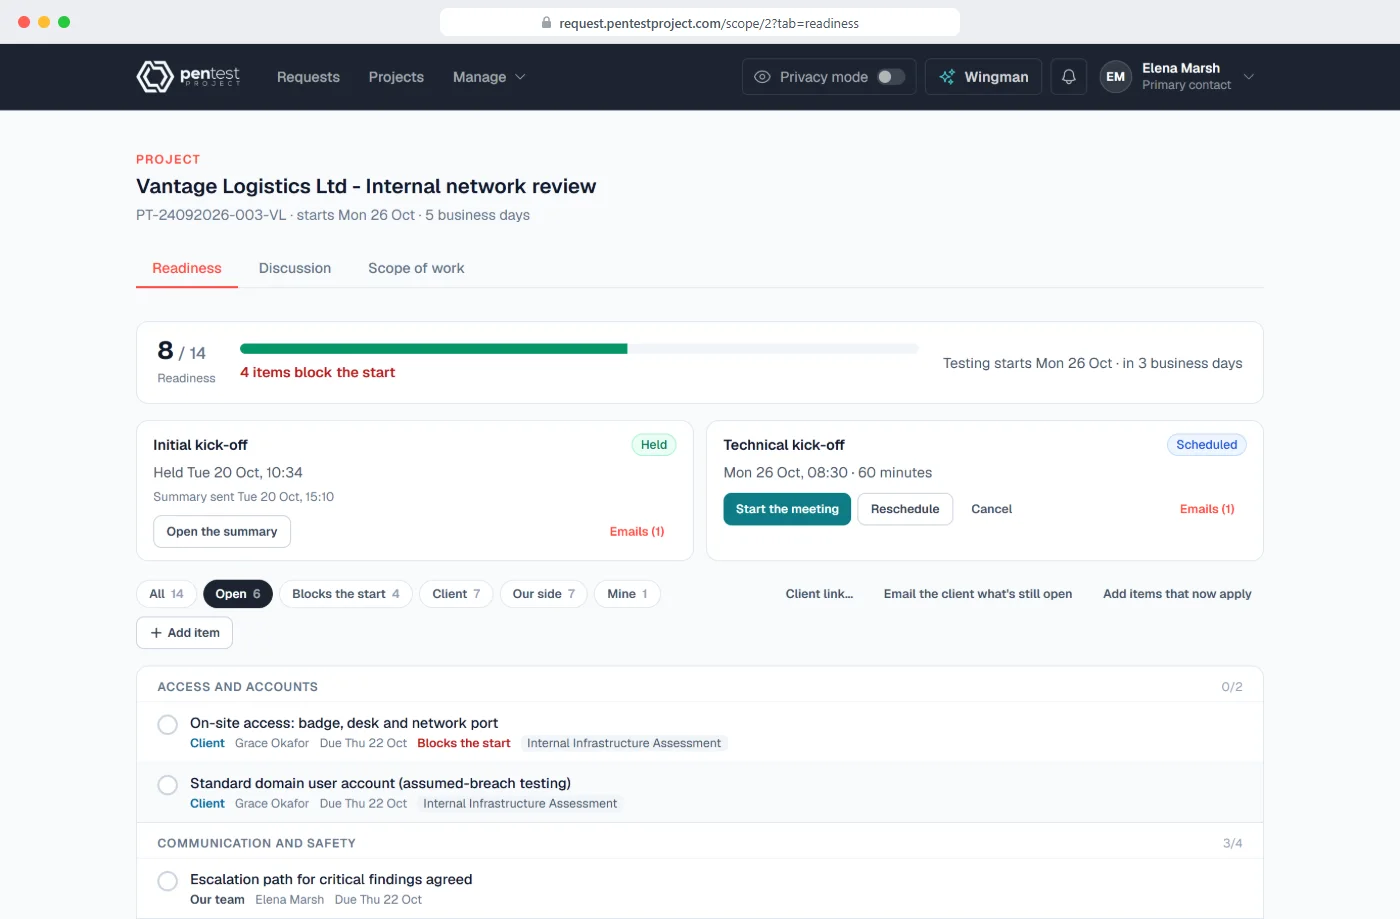Image resolution: width=1400 pixels, height=919 pixels.
Task: Open the Projects nav item
Action: pyautogui.click(x=396, y=77)
